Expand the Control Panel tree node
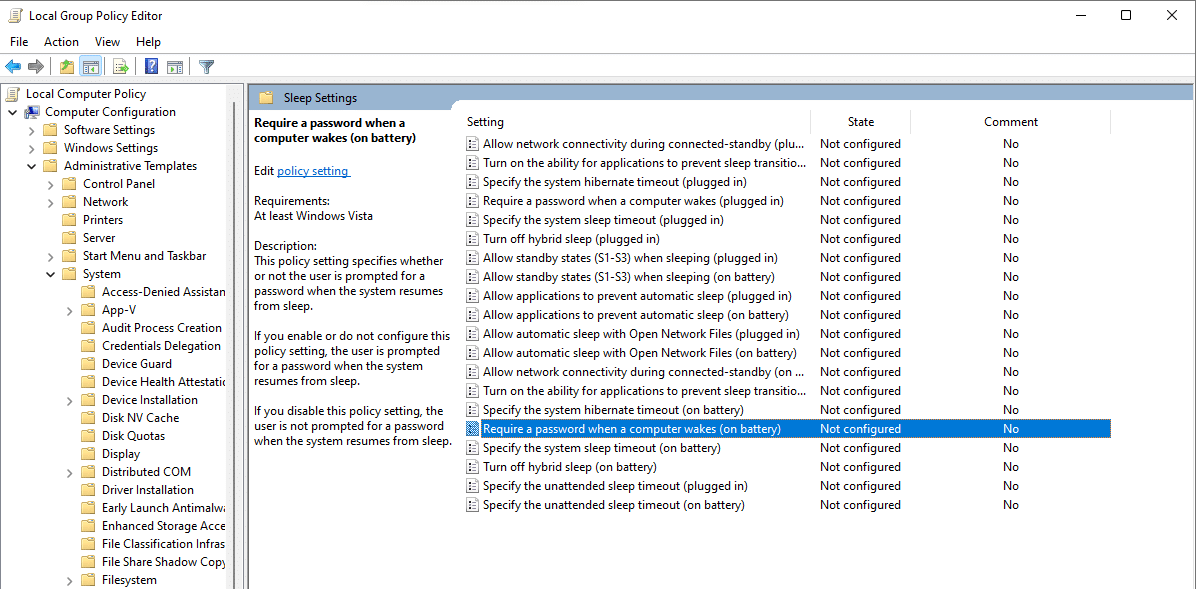The width and height of the screenshot is (1196, 589). pyautogui.click(x=51, y=184)
